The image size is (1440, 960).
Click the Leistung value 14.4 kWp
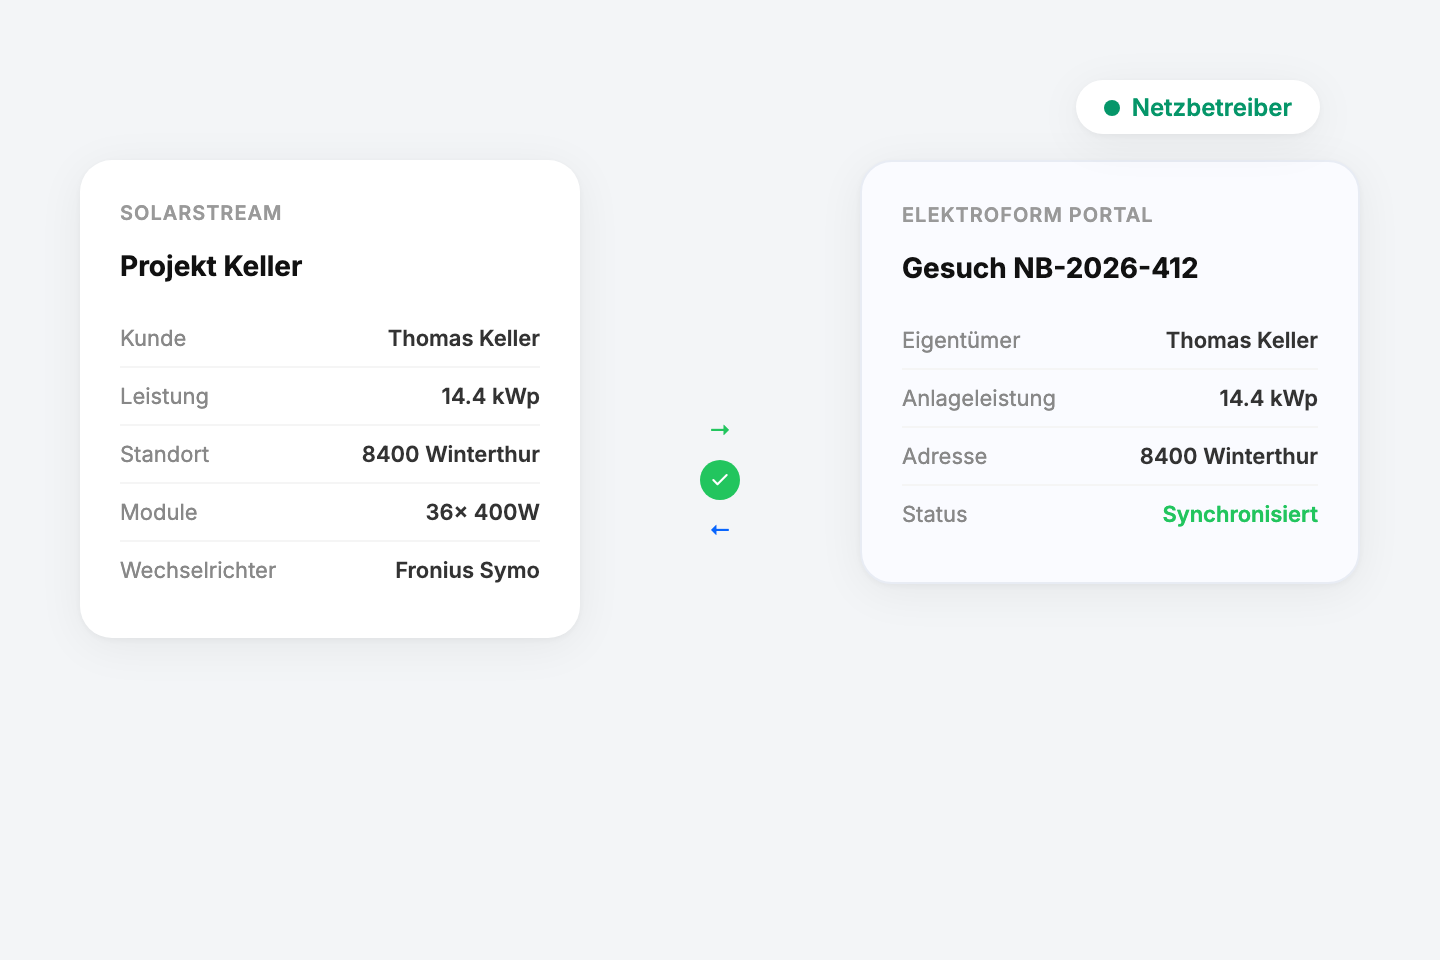click(490, 396)
